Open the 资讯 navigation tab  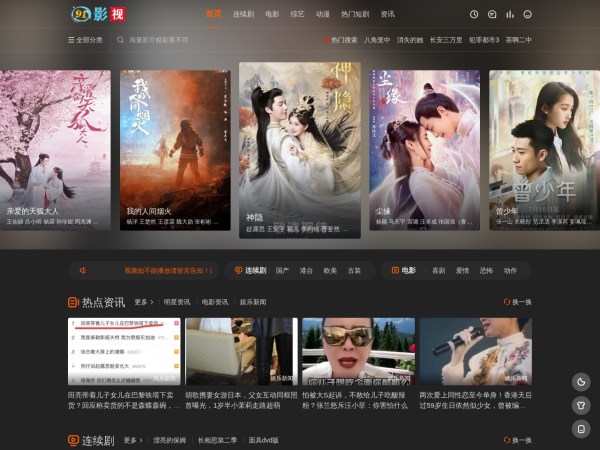coord(387,14)
